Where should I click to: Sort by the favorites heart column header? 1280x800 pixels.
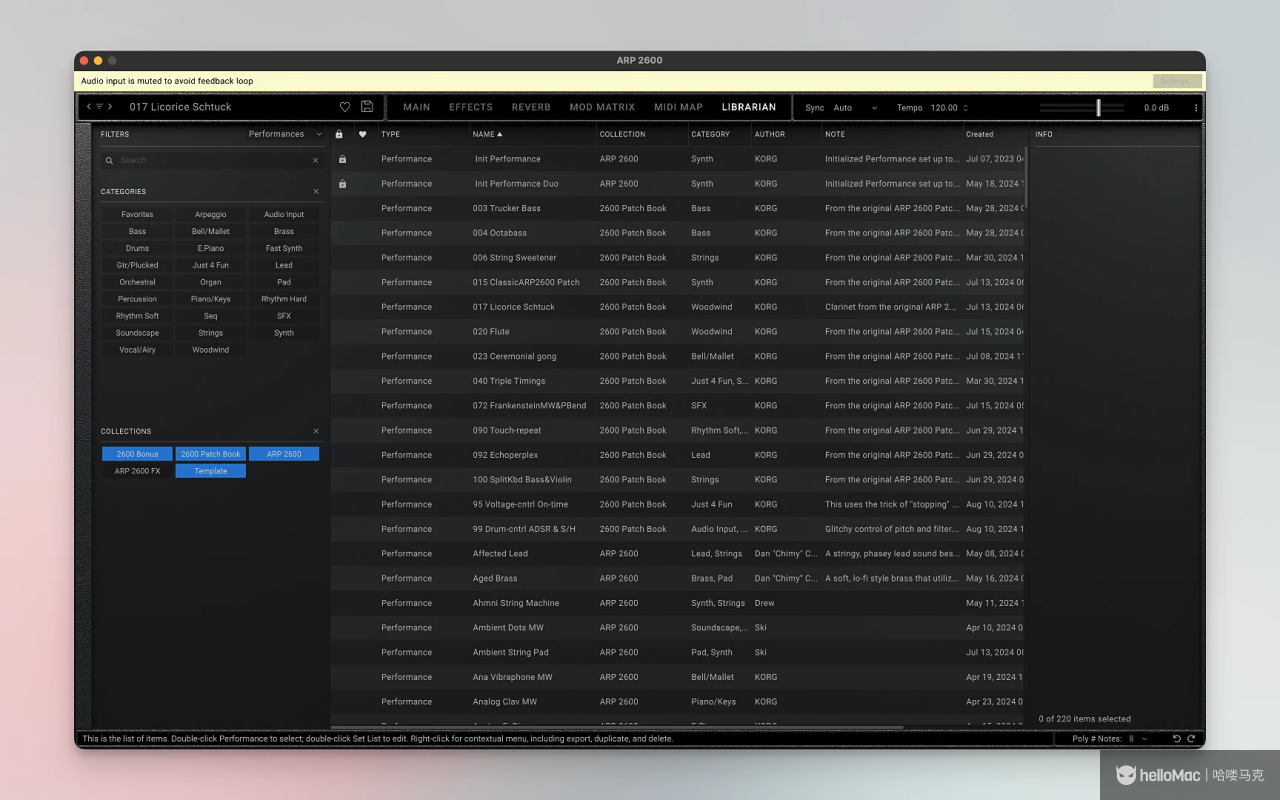(x=363, y=134)
